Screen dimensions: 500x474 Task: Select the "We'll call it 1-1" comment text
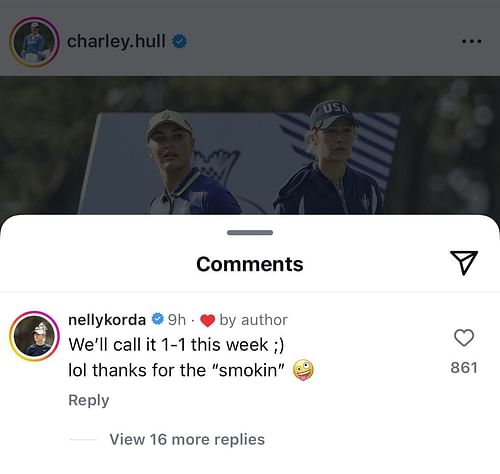pyautogui.click(x=176, y=344)
